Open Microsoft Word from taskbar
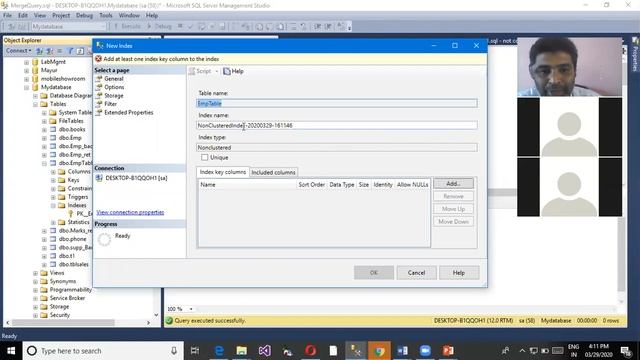 click(402, 351)
